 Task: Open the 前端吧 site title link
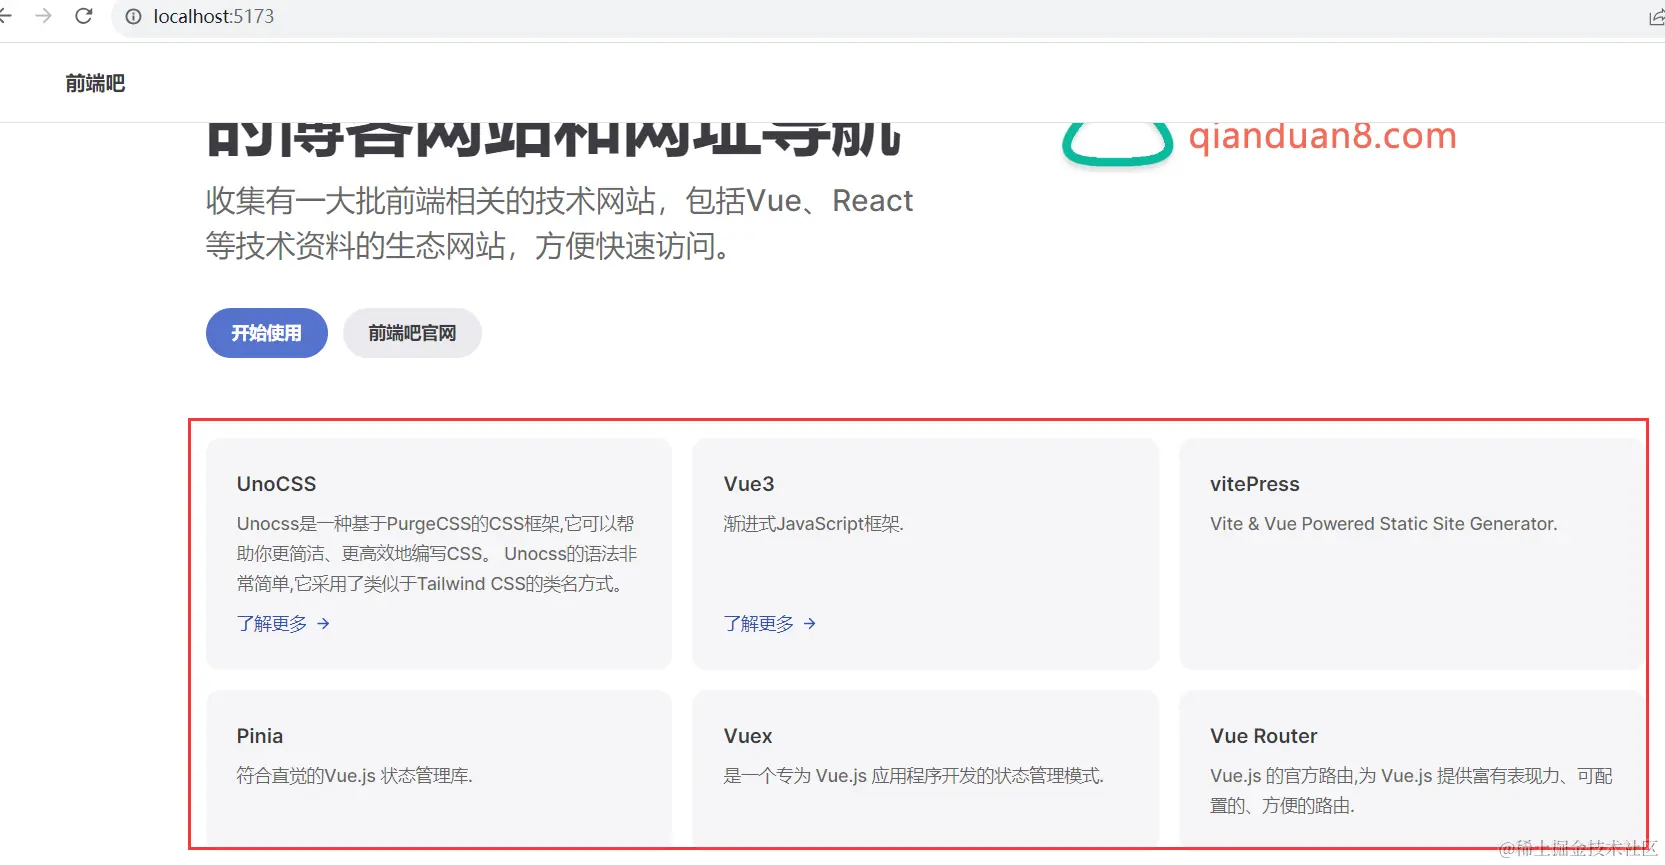[95, 83]
